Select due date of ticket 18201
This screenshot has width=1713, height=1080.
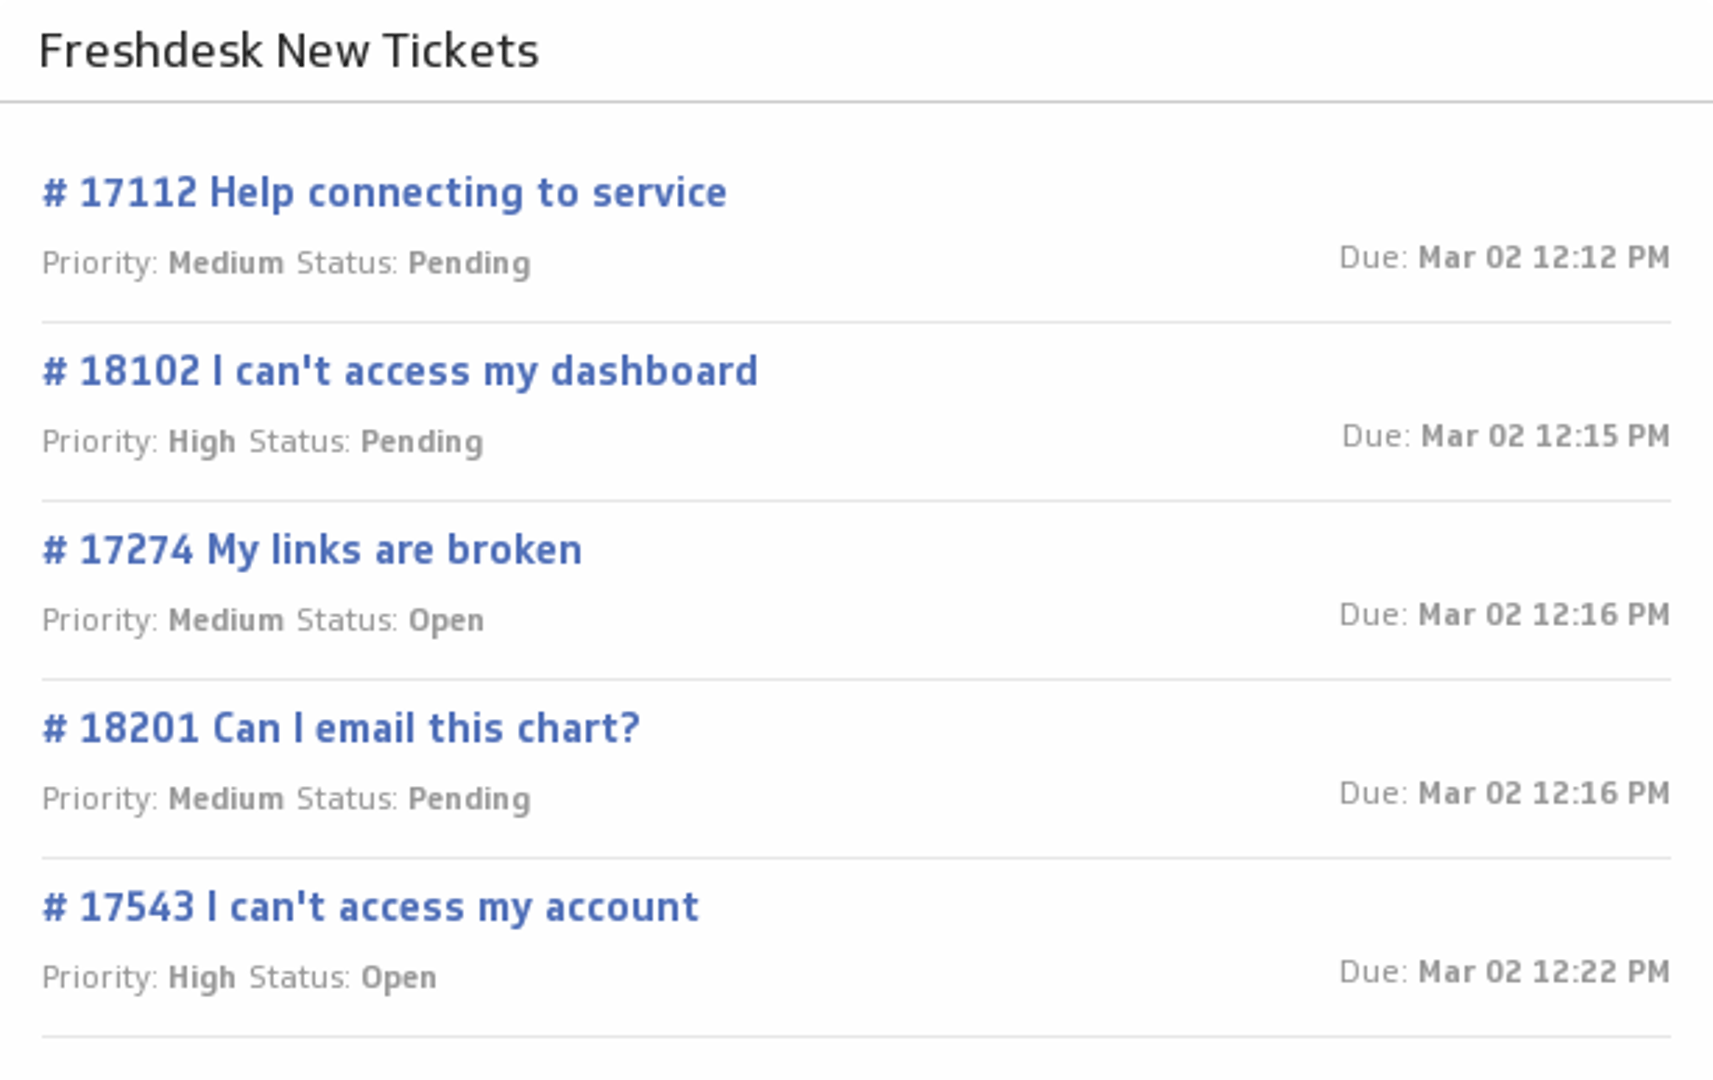1543,793
